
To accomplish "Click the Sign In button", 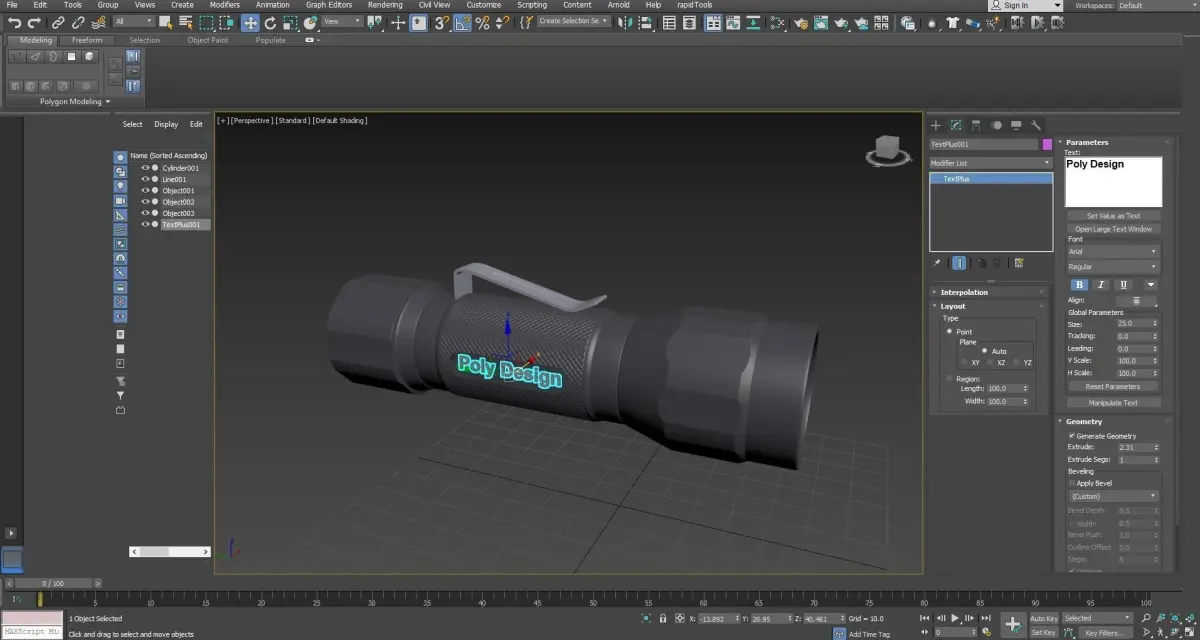I will pos(1025,5).
